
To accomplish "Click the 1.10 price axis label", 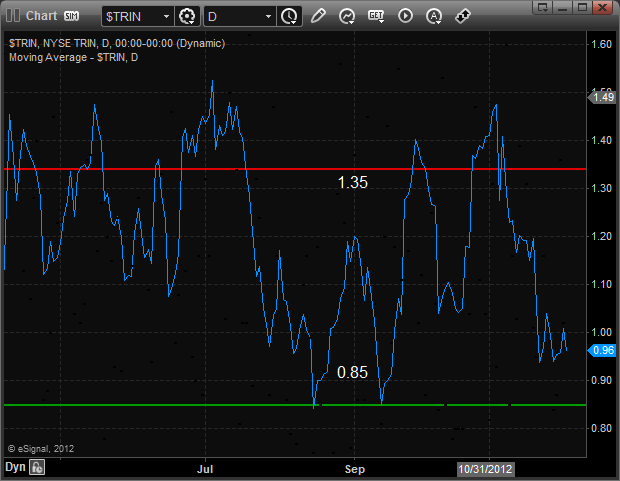I will (601, 284).
